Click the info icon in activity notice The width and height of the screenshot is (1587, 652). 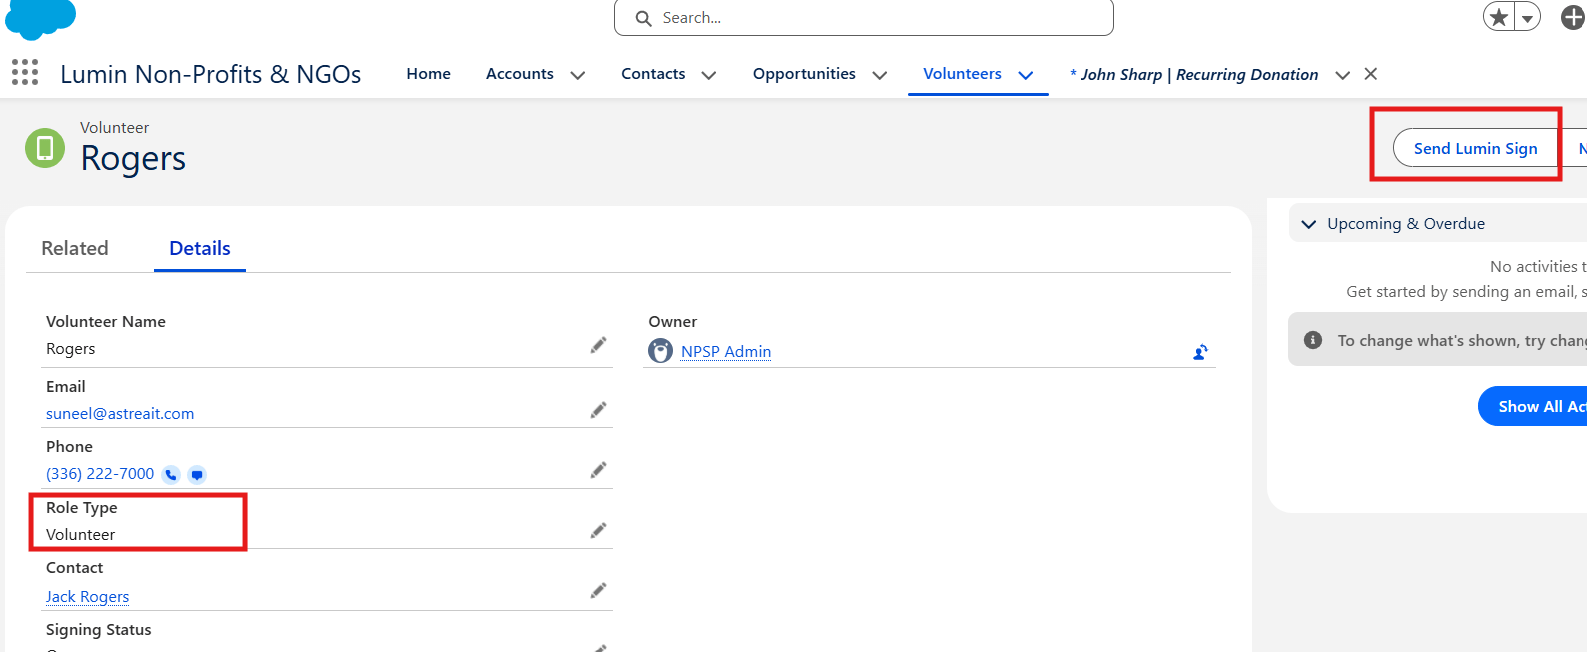1313,340
